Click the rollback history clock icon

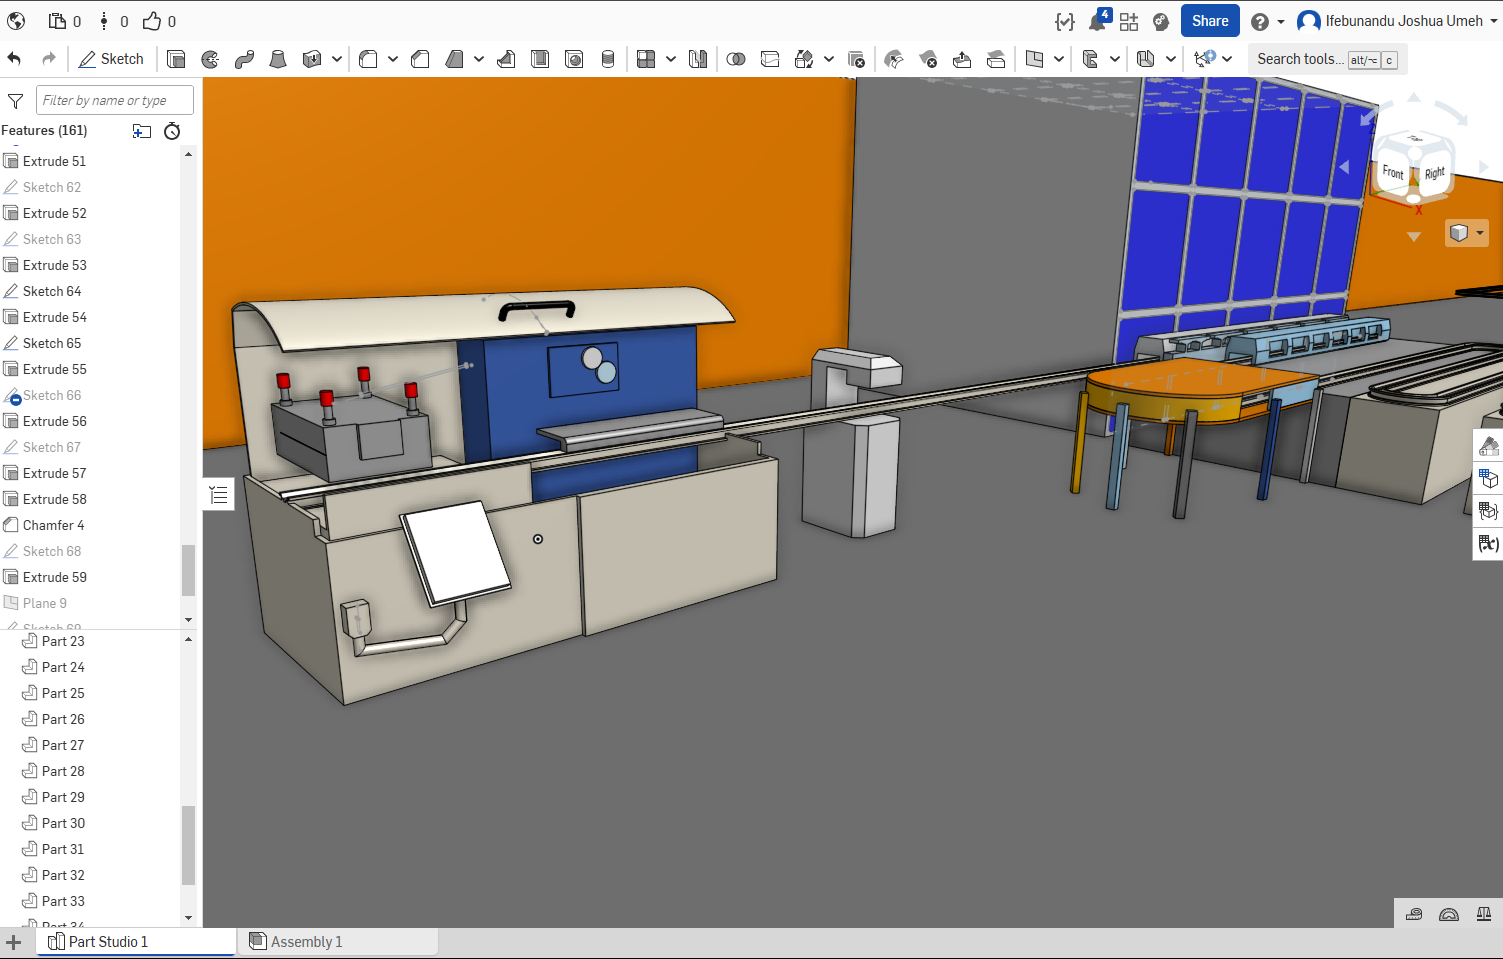pyautogui.click(x=172, y=131)
